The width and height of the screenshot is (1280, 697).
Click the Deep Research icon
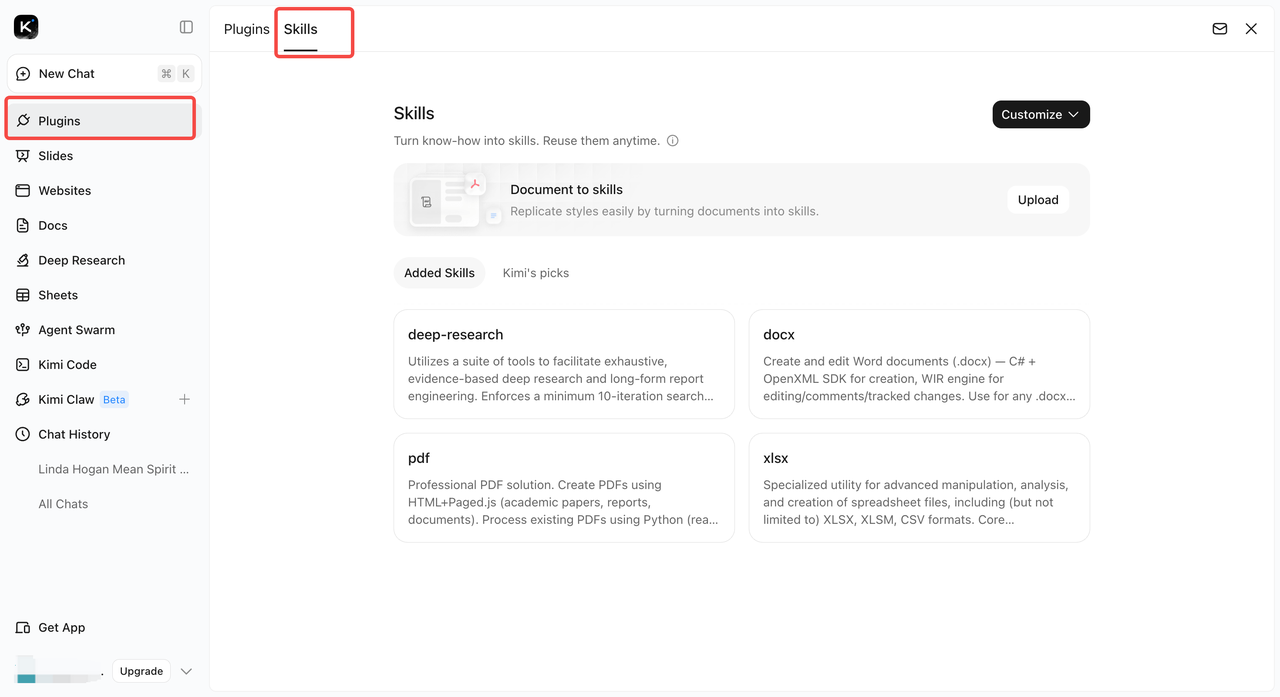(23, 261)
